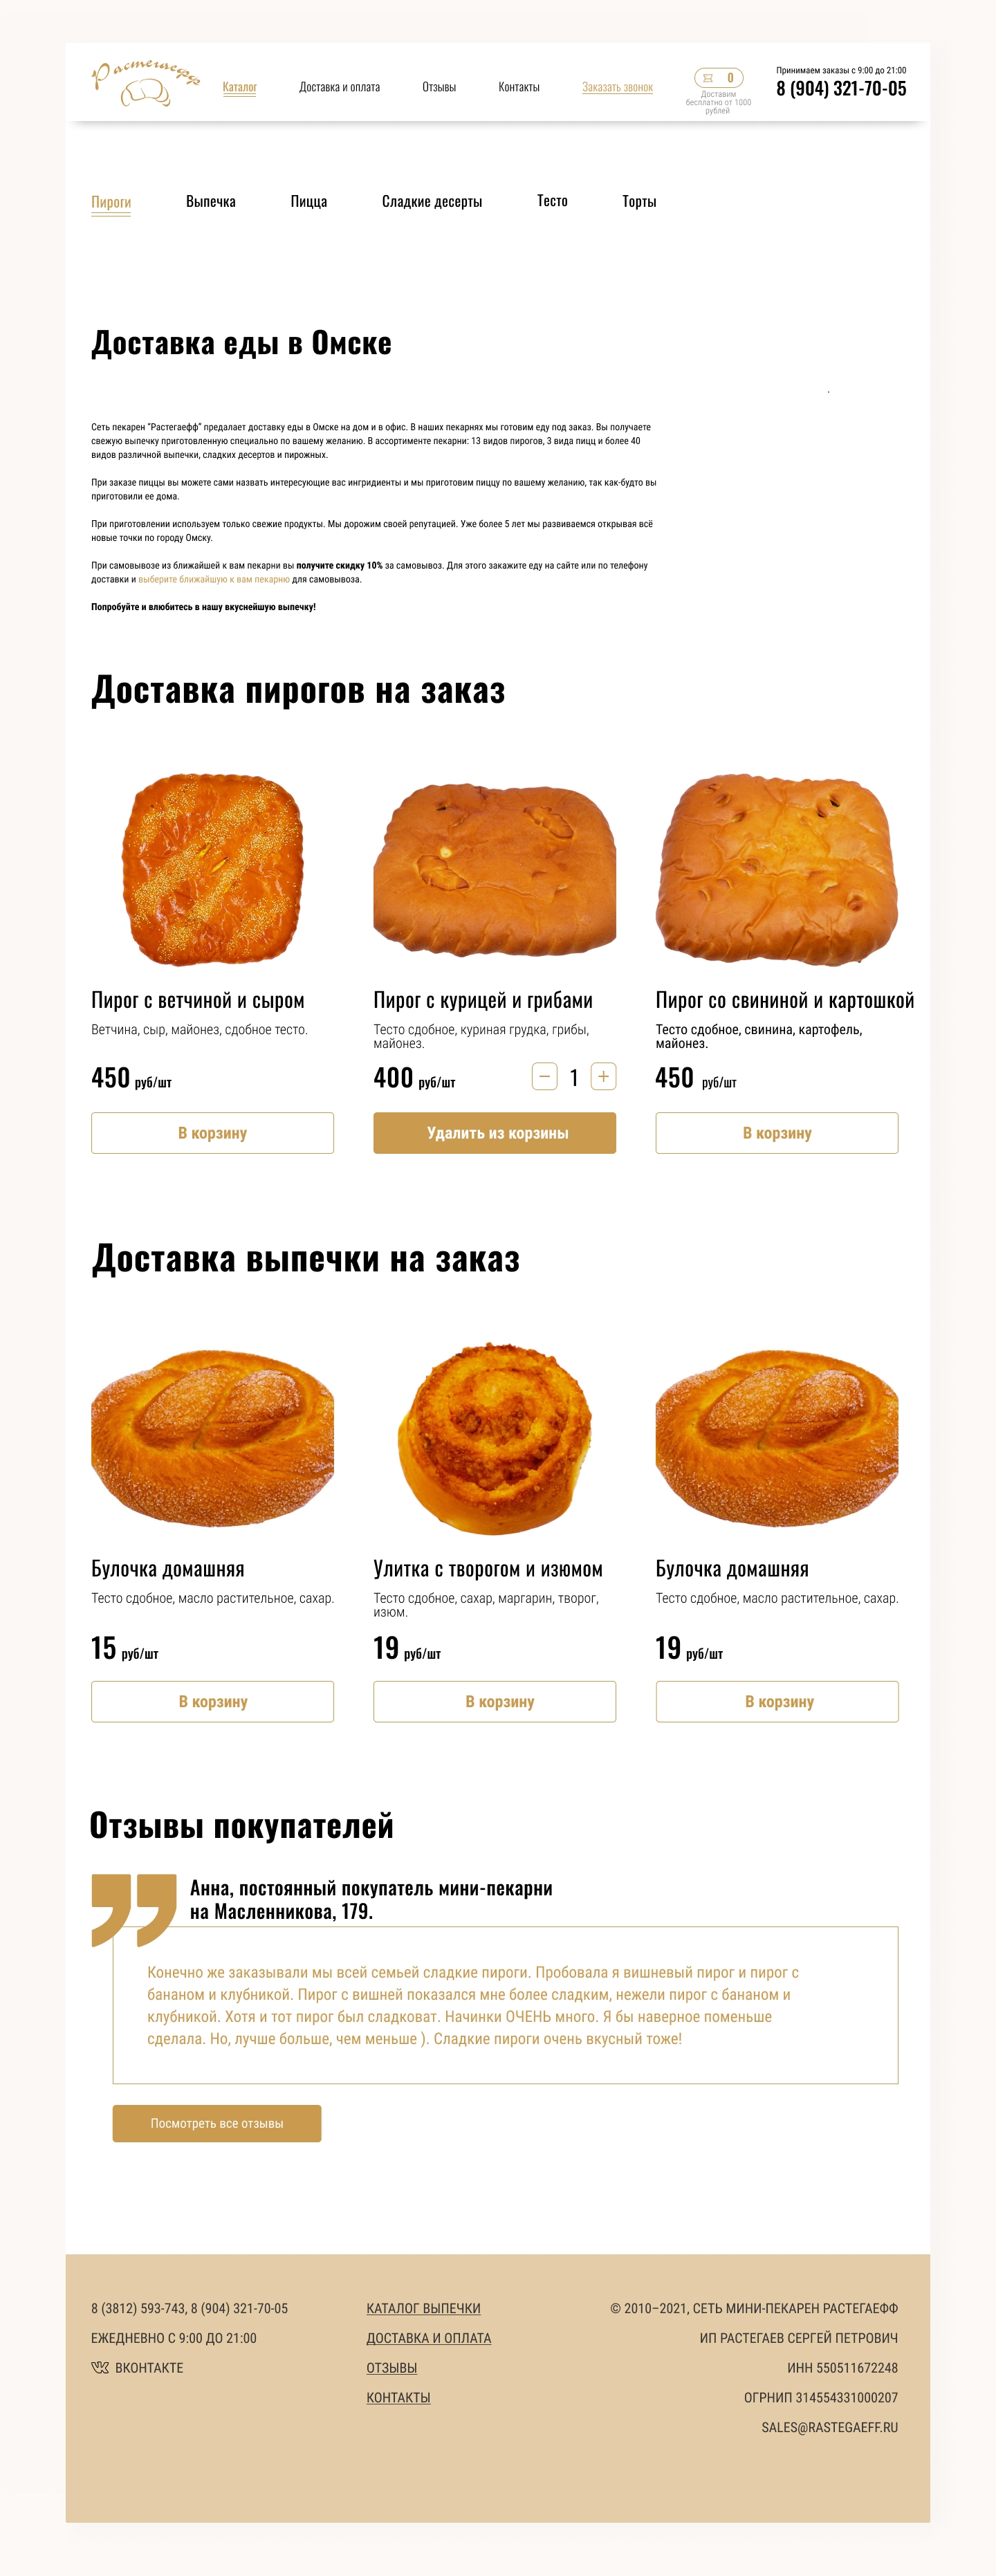Increase quantity with the plus button
This screenshot has height=2576, width=996.
(603, 1077)
